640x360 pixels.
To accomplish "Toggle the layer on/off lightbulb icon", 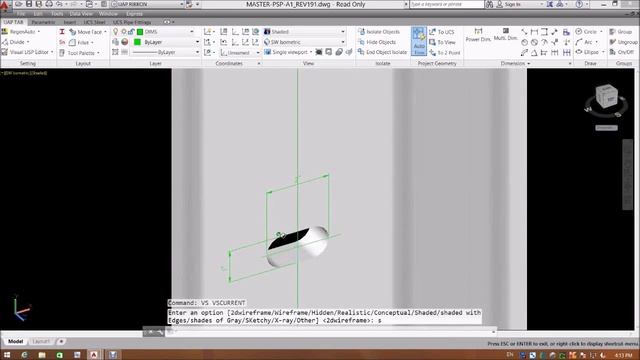I will tap(116, 31).
